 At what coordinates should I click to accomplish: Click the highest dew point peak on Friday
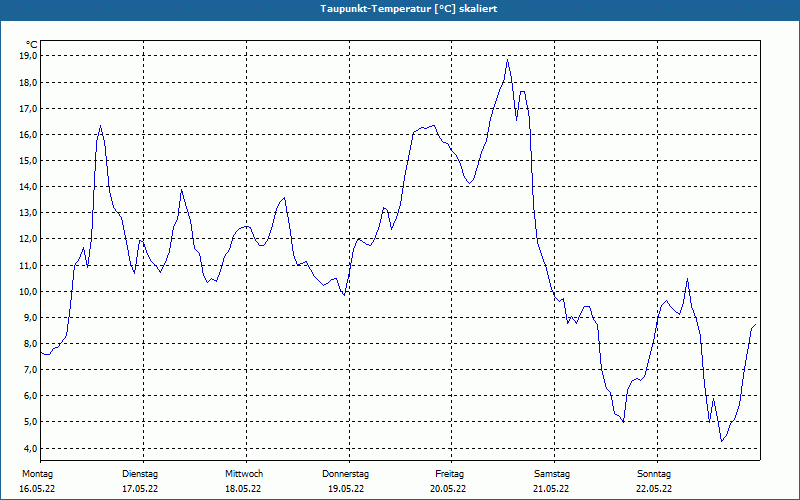(x=508, y=60)
